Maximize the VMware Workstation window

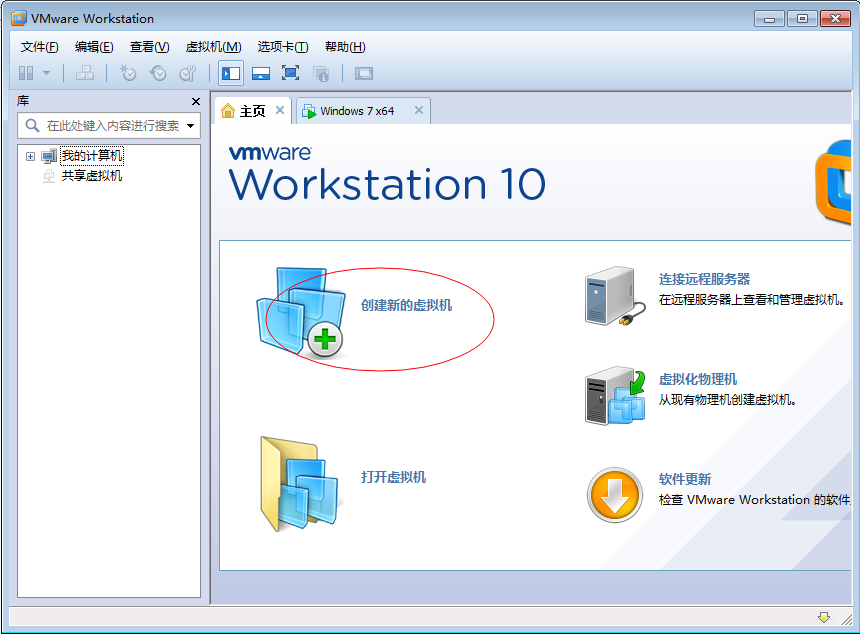pyautogui.click(x=802, y=19)
